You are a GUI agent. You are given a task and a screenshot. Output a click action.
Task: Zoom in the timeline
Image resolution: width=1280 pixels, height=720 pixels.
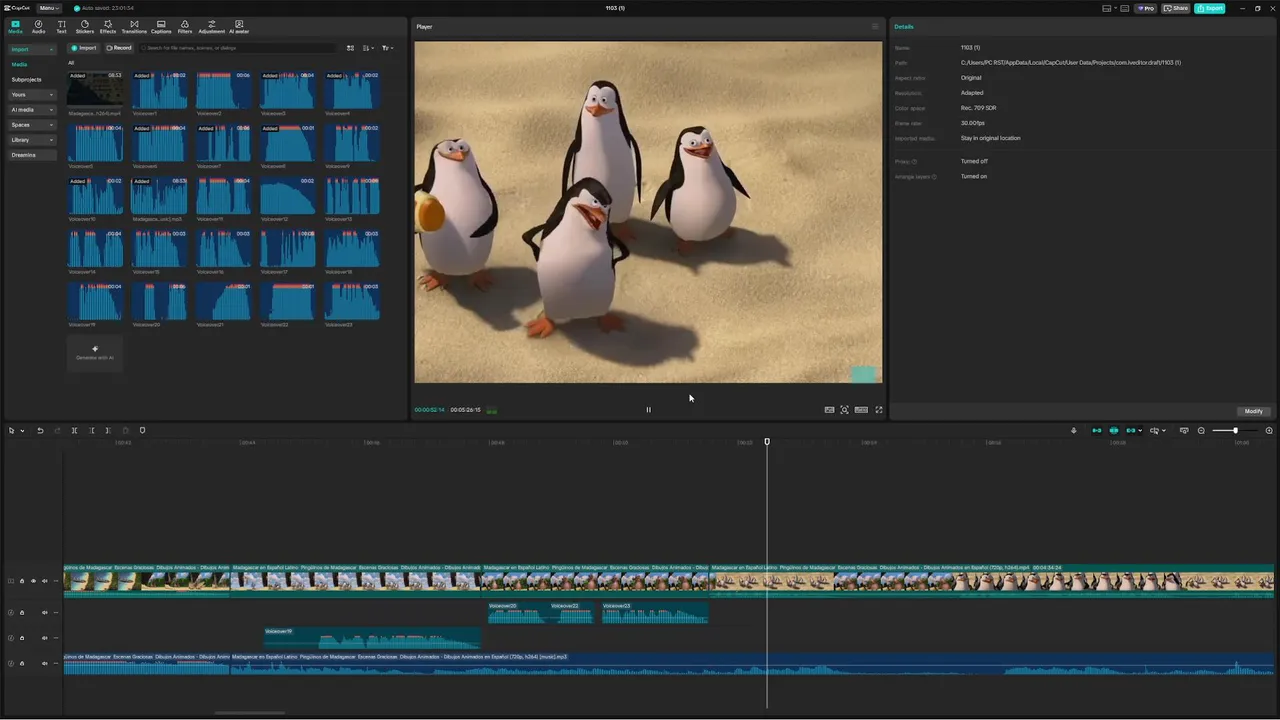(1269, 431)
